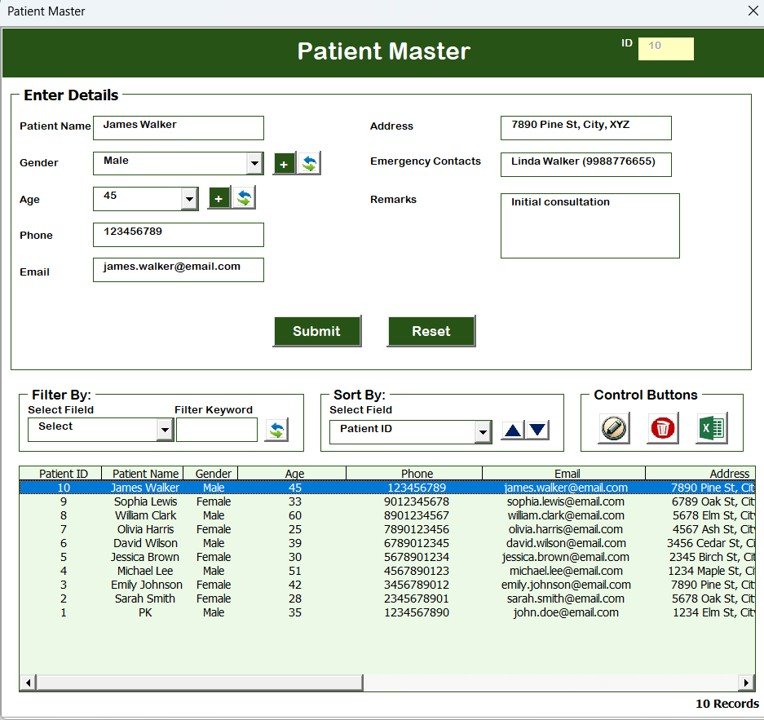This screenshot has width=764, height=720.
Task: Reset the filter with refresh icon
Action: click(x=276, y=430)
